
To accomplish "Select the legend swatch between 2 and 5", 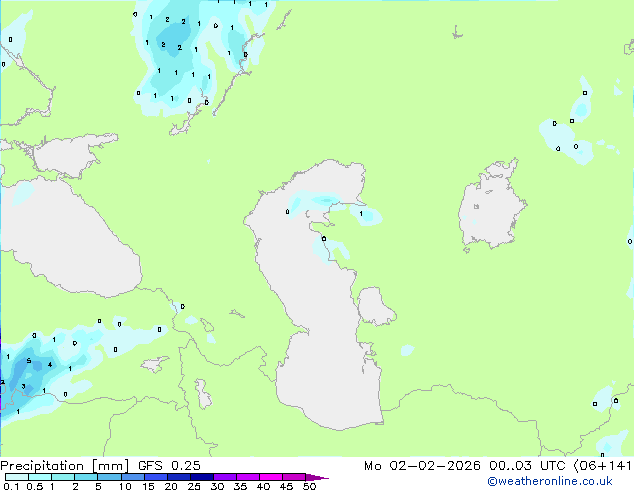I will click(x=86, y=477).
